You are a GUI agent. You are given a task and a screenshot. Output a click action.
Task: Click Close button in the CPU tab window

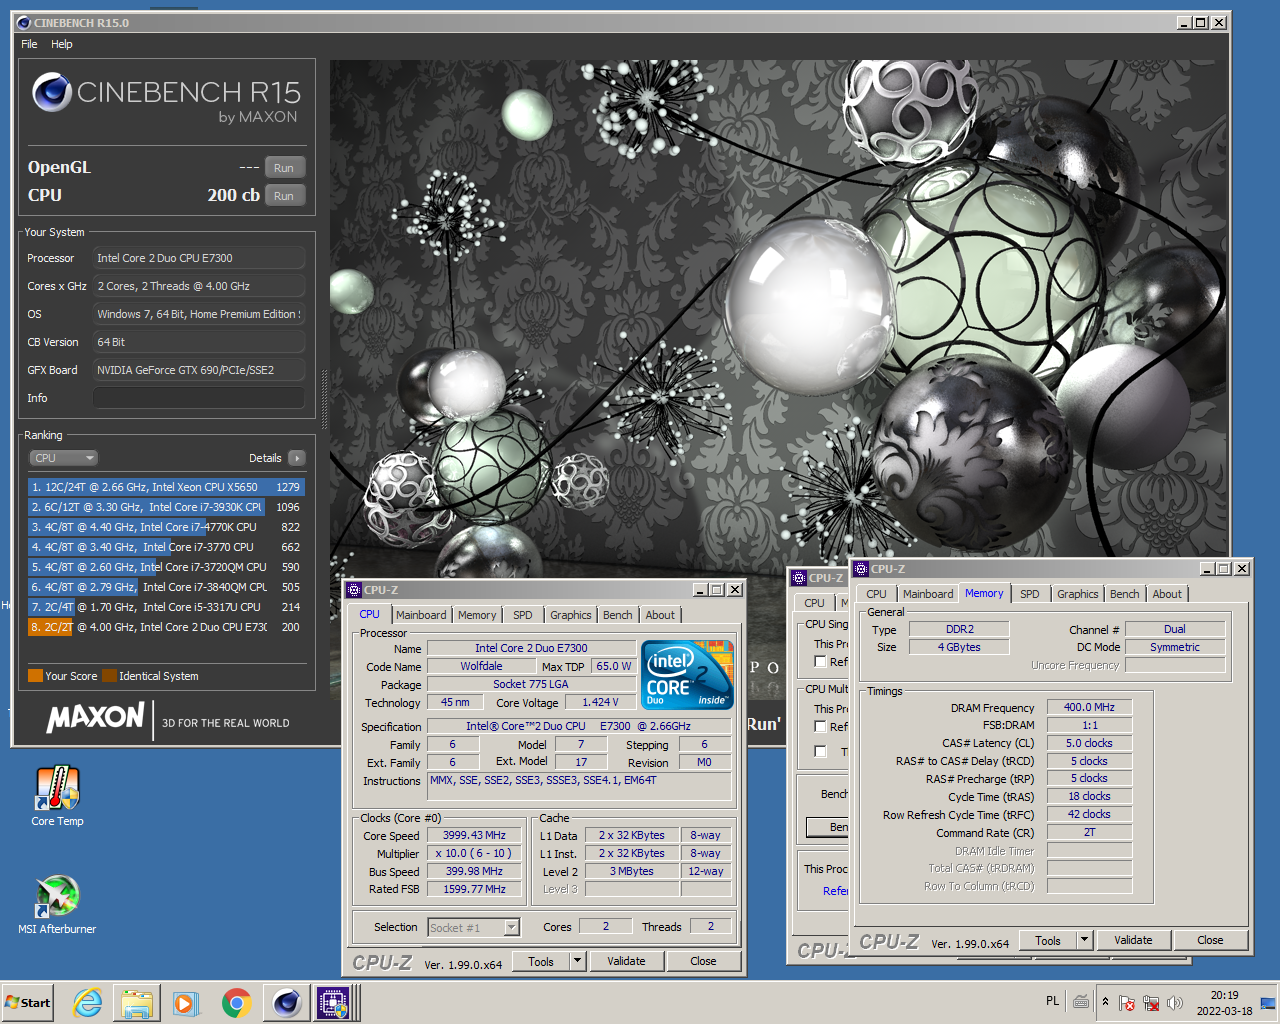(703, 961)
